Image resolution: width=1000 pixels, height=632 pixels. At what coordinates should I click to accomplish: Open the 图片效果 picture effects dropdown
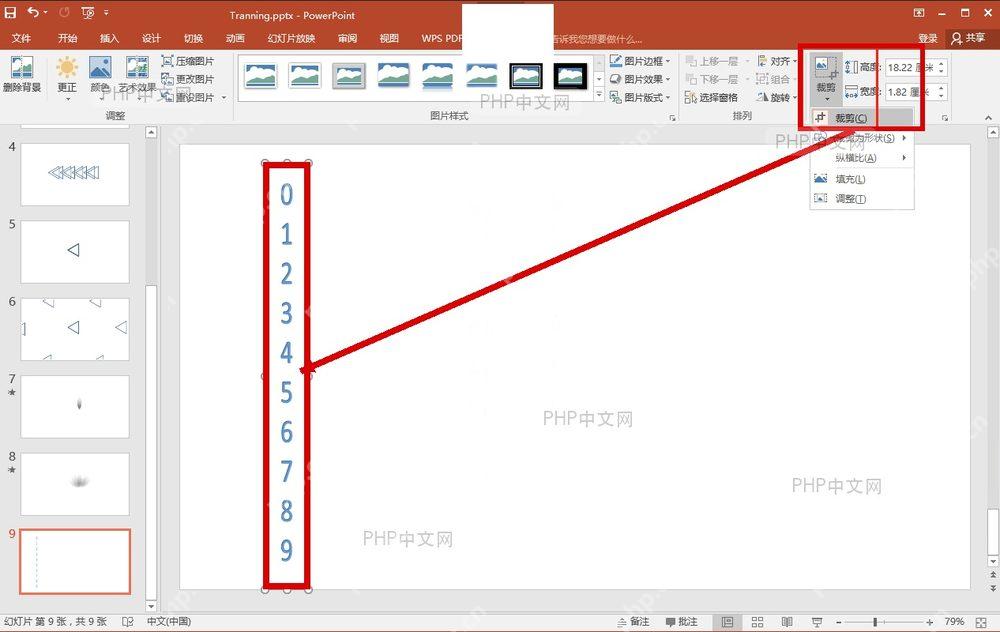pos(640,79)
